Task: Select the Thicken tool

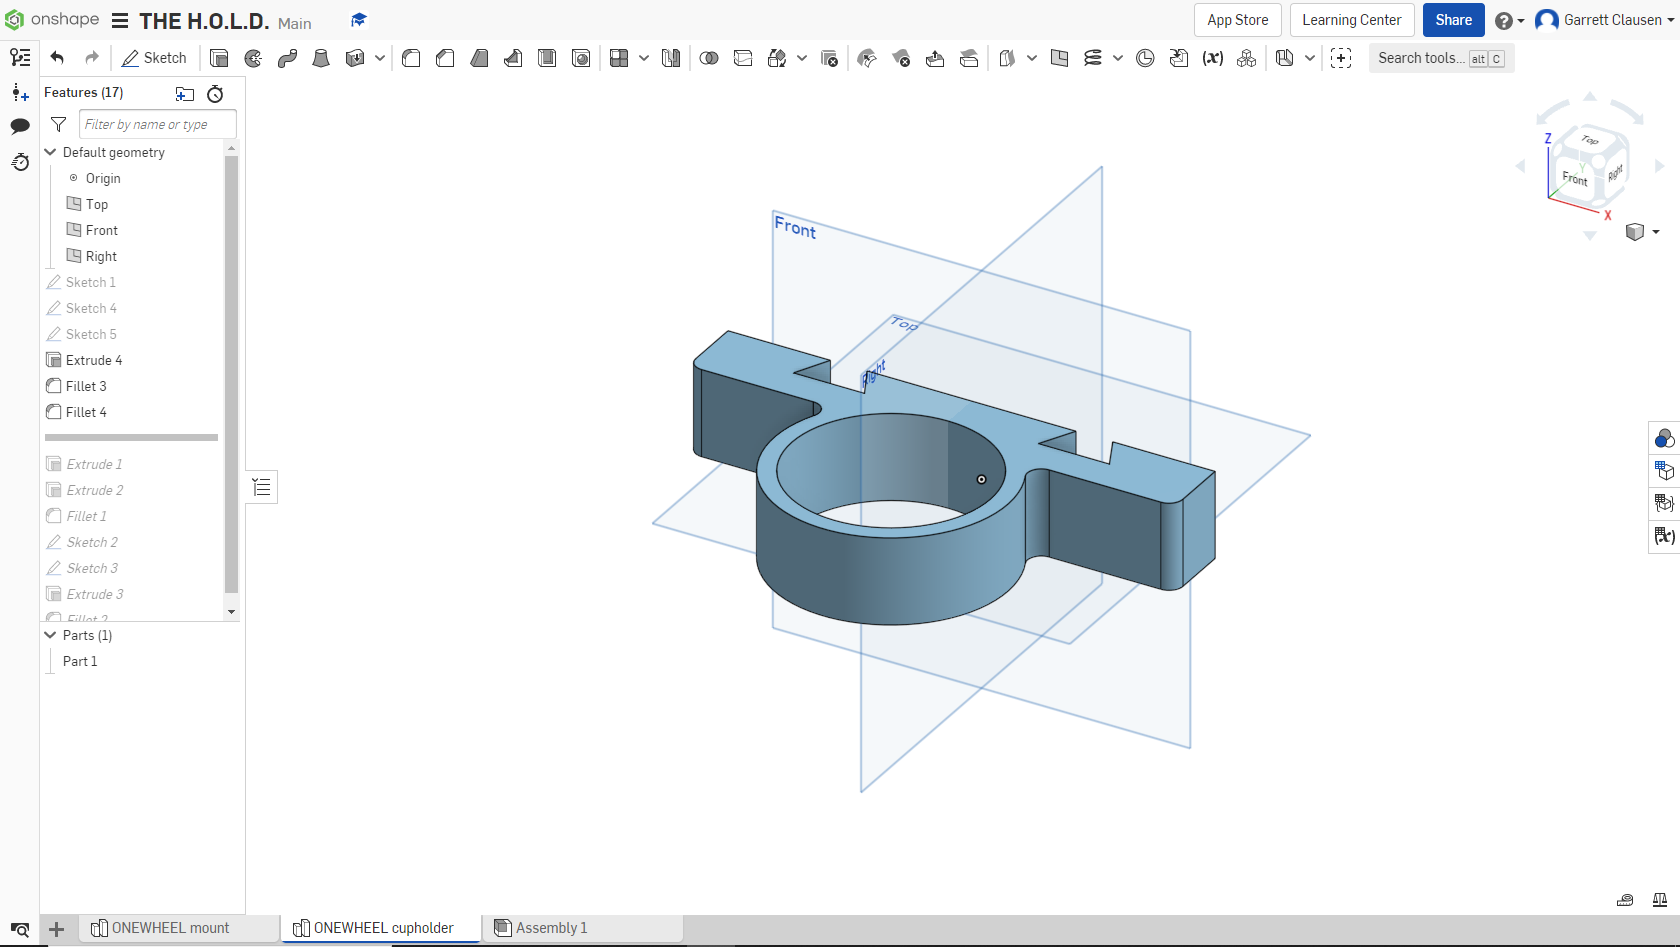Action: [x=354, y=58]
